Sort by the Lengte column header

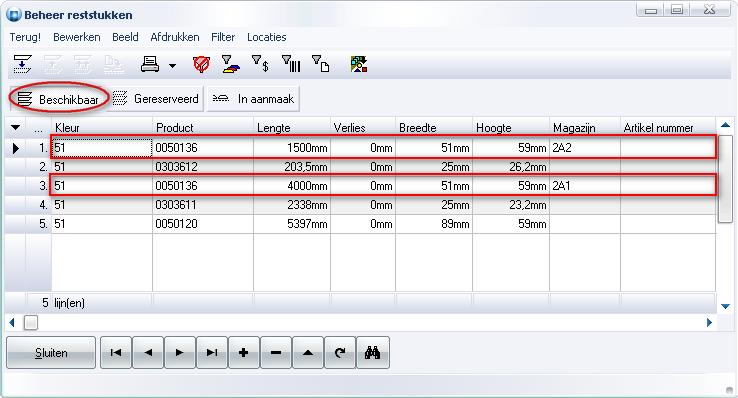coord(292,127)
